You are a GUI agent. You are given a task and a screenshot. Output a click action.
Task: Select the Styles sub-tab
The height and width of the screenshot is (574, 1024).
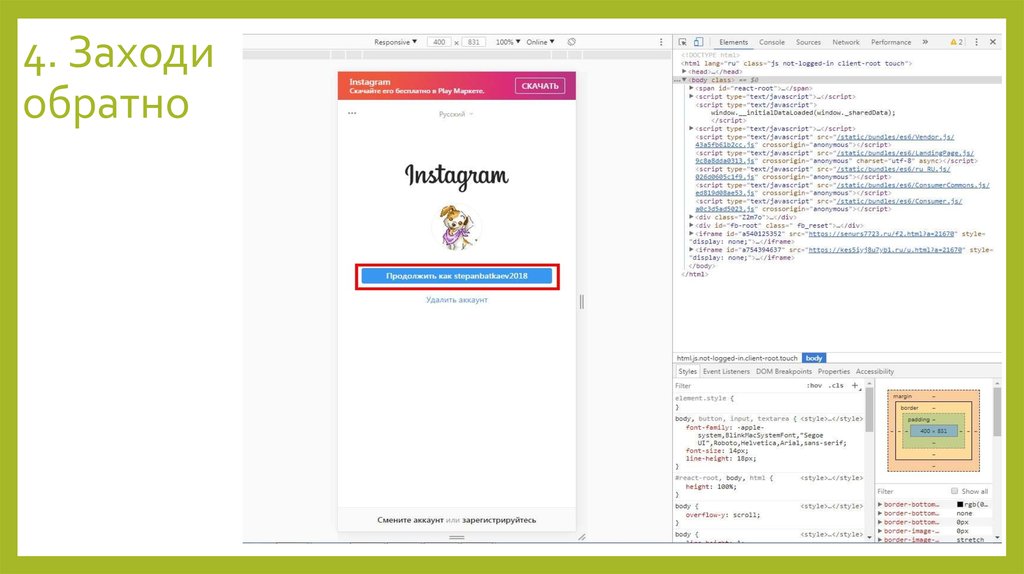tap(688, 372)
